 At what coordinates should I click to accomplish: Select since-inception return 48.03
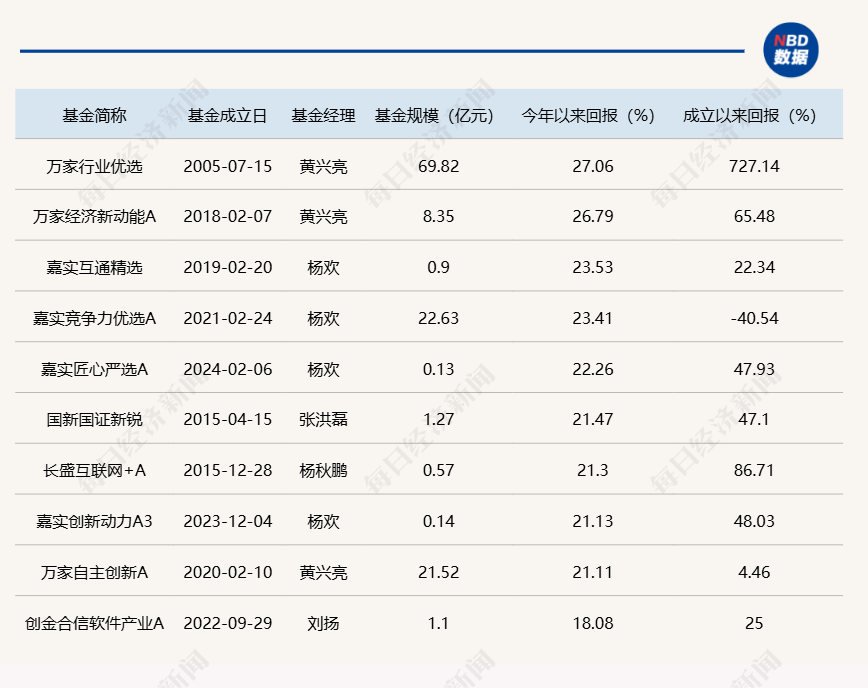click(754, 521)
